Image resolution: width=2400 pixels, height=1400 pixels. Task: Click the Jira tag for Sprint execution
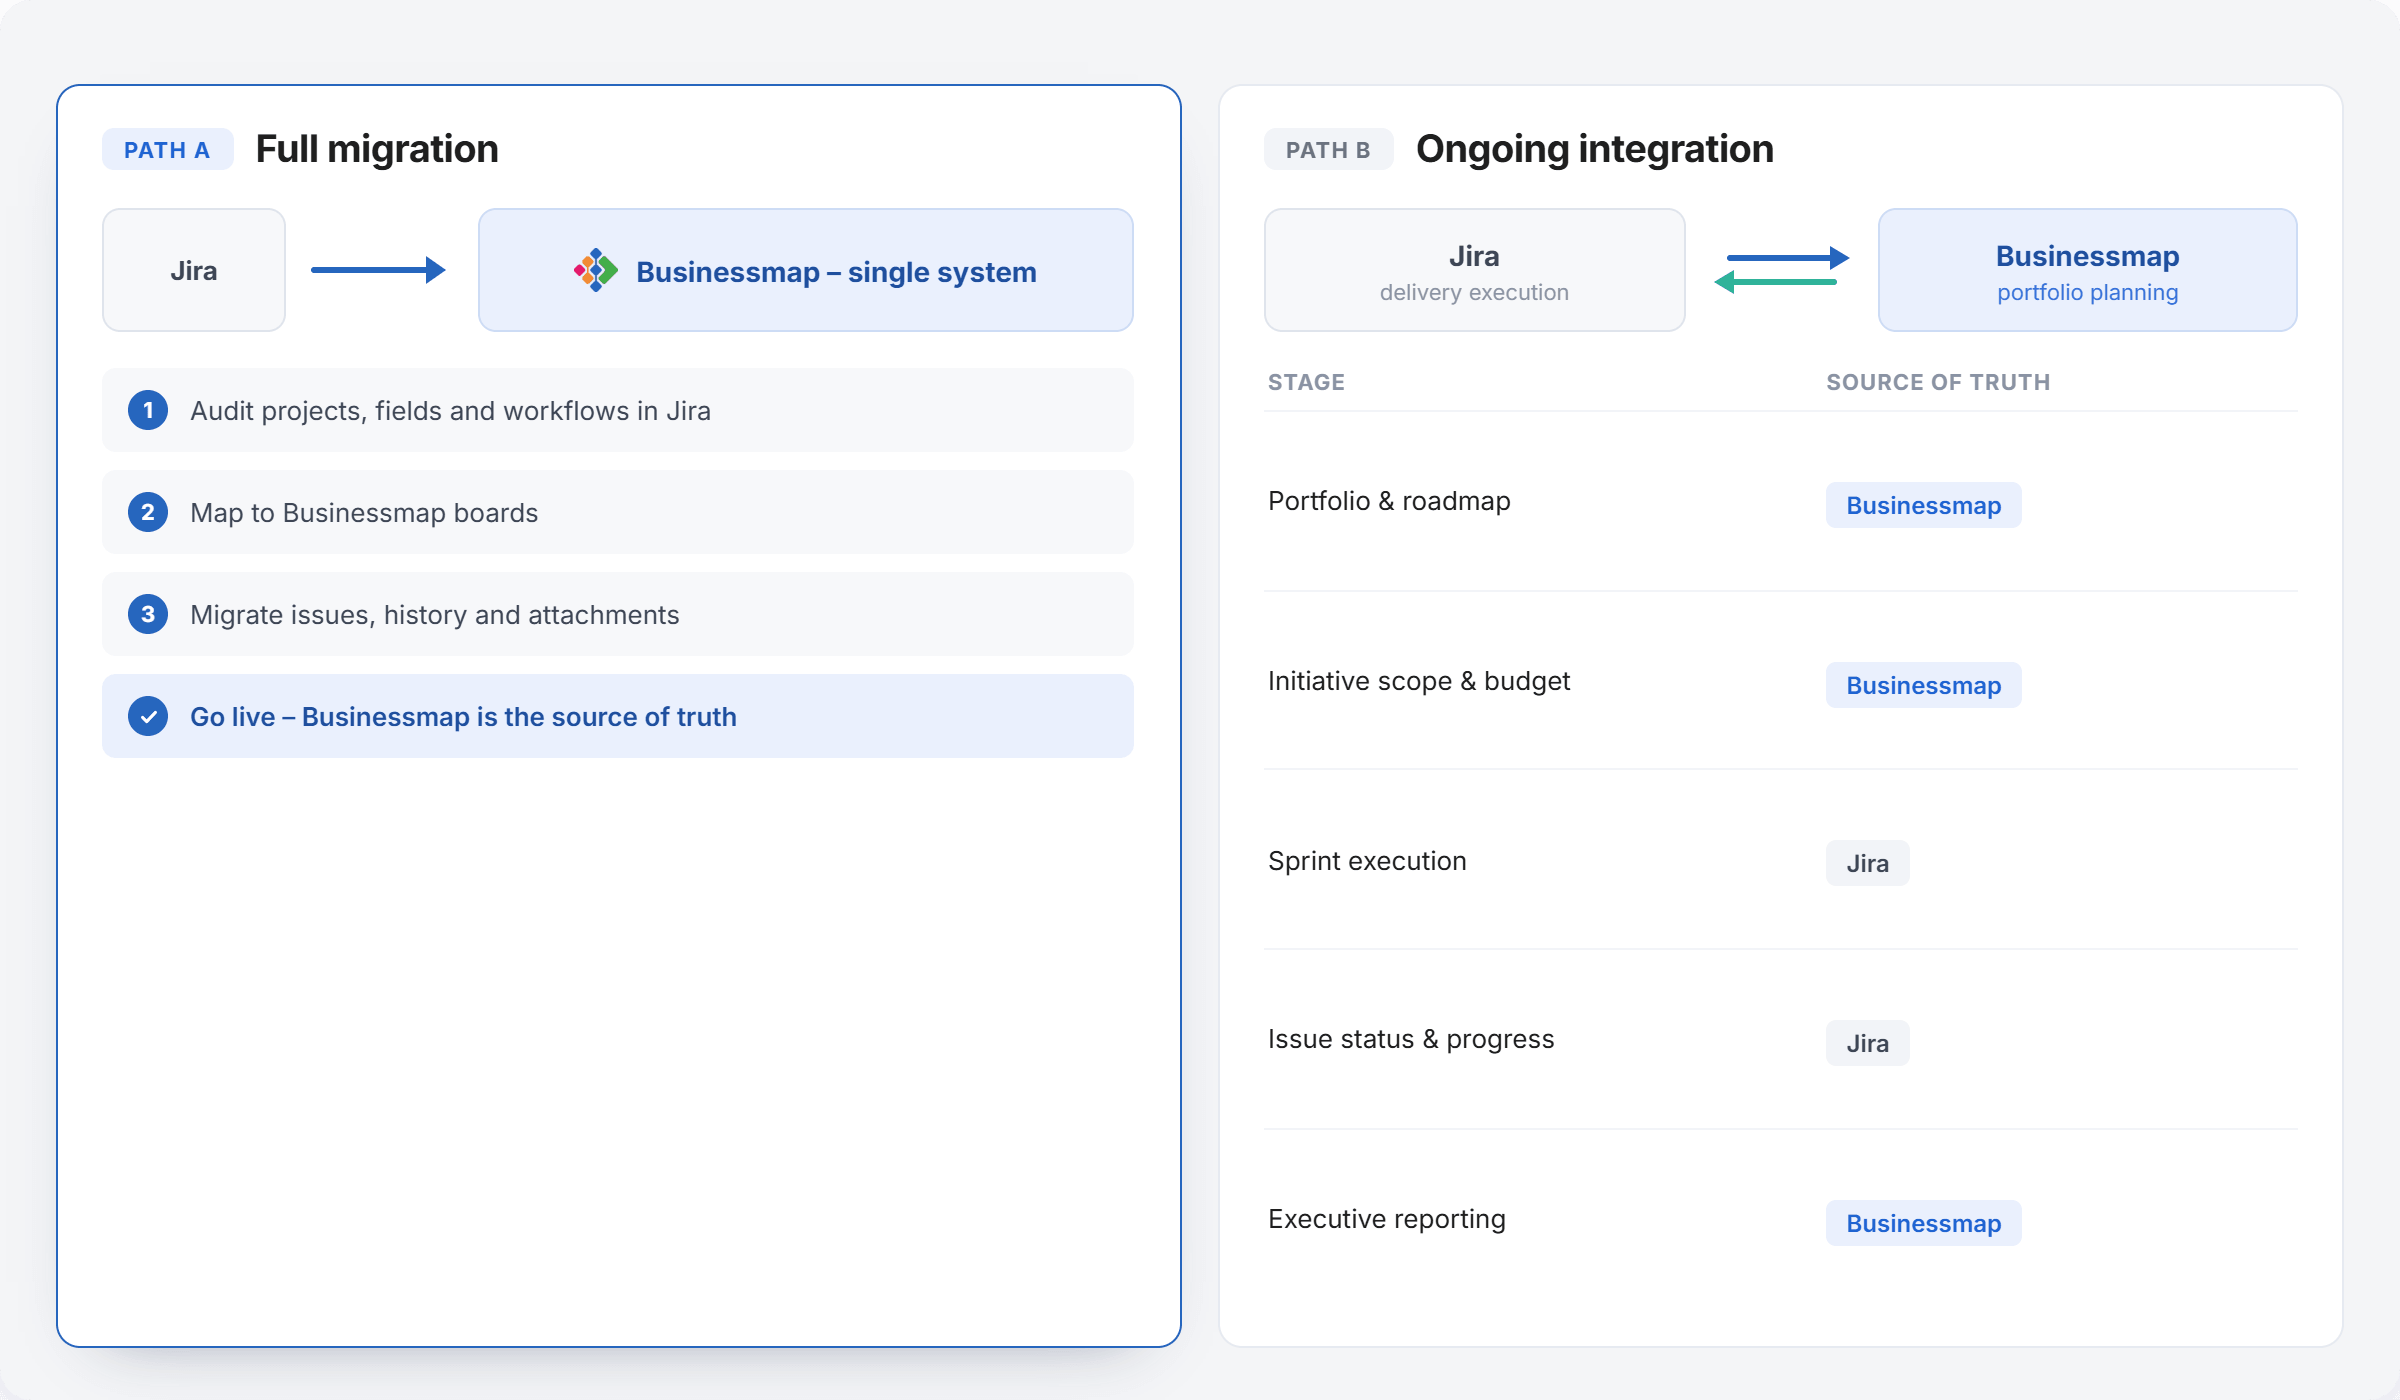(1868, 863)
